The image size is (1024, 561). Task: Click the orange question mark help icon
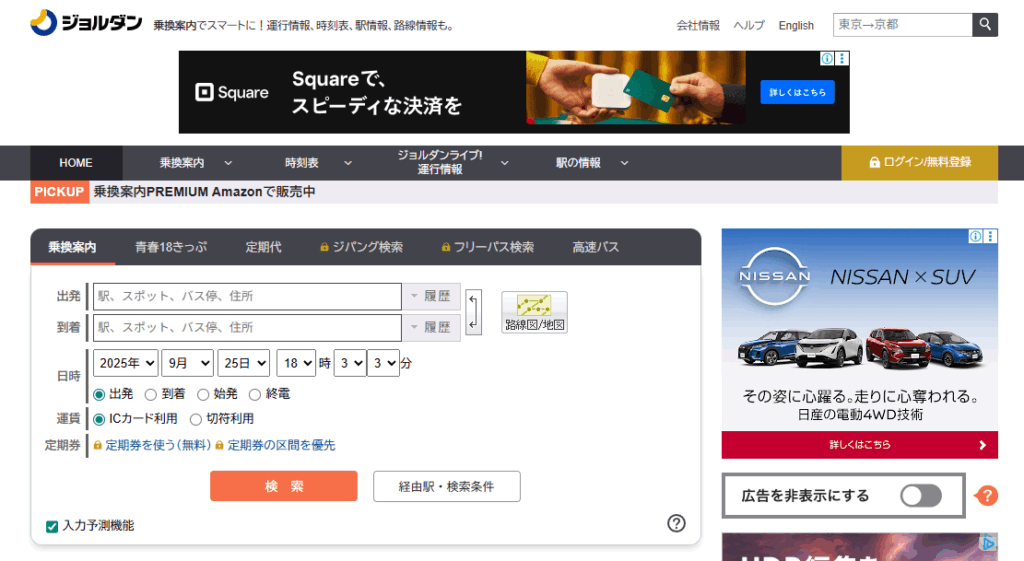tap(987, 496)
